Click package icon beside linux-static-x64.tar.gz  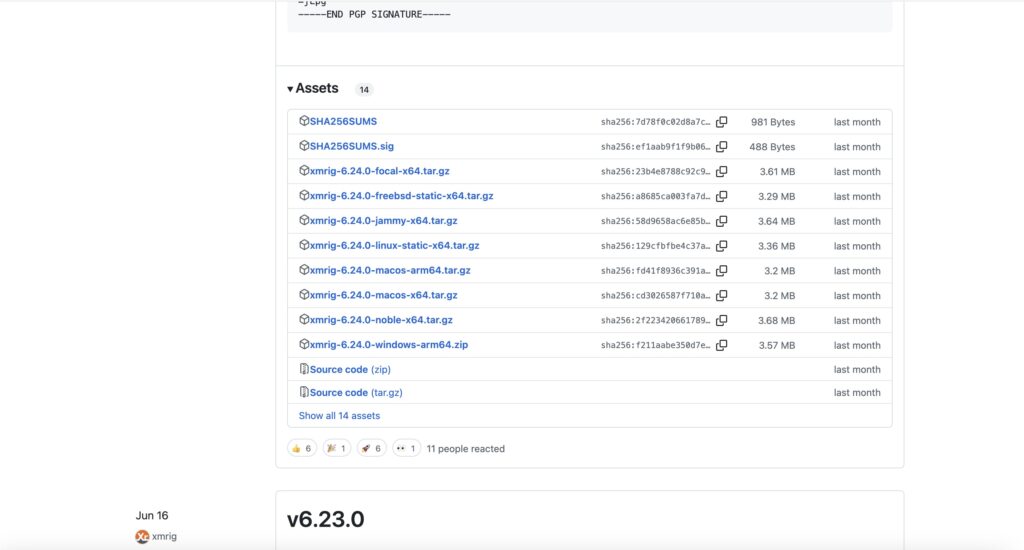(304, 245)
